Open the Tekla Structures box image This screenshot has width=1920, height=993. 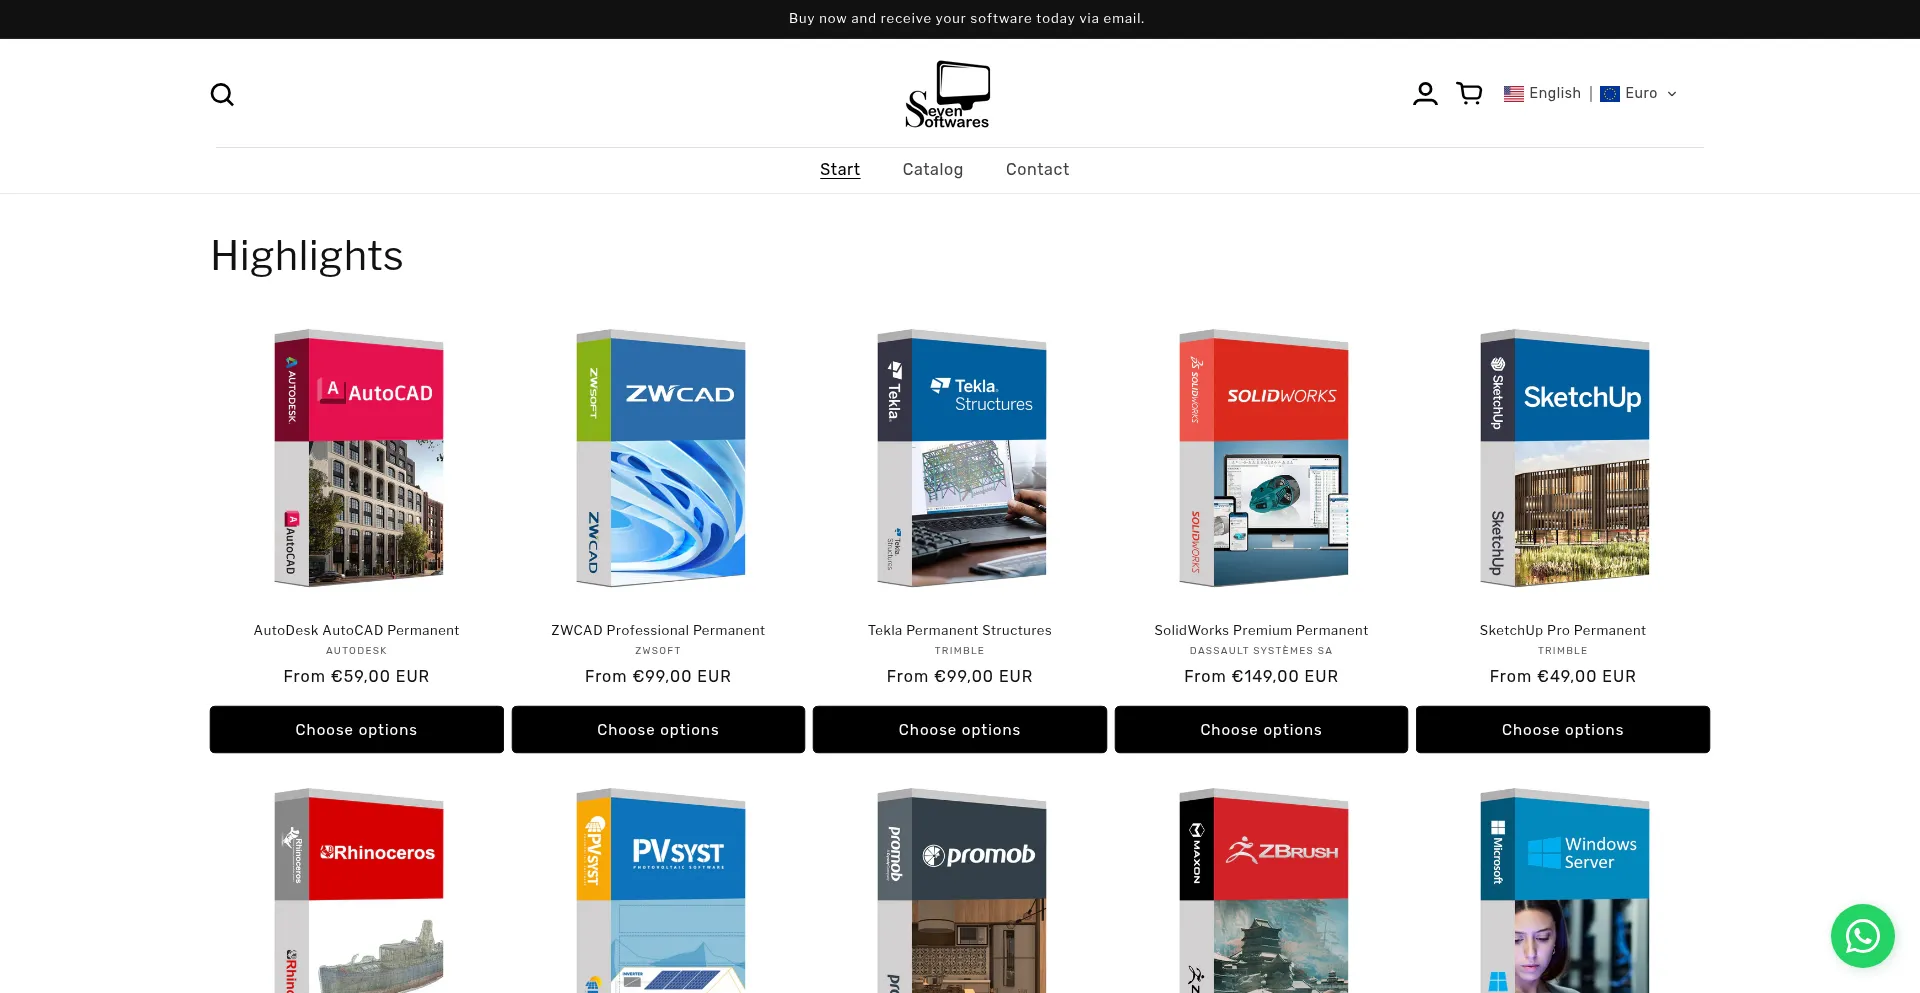[962, 458]
